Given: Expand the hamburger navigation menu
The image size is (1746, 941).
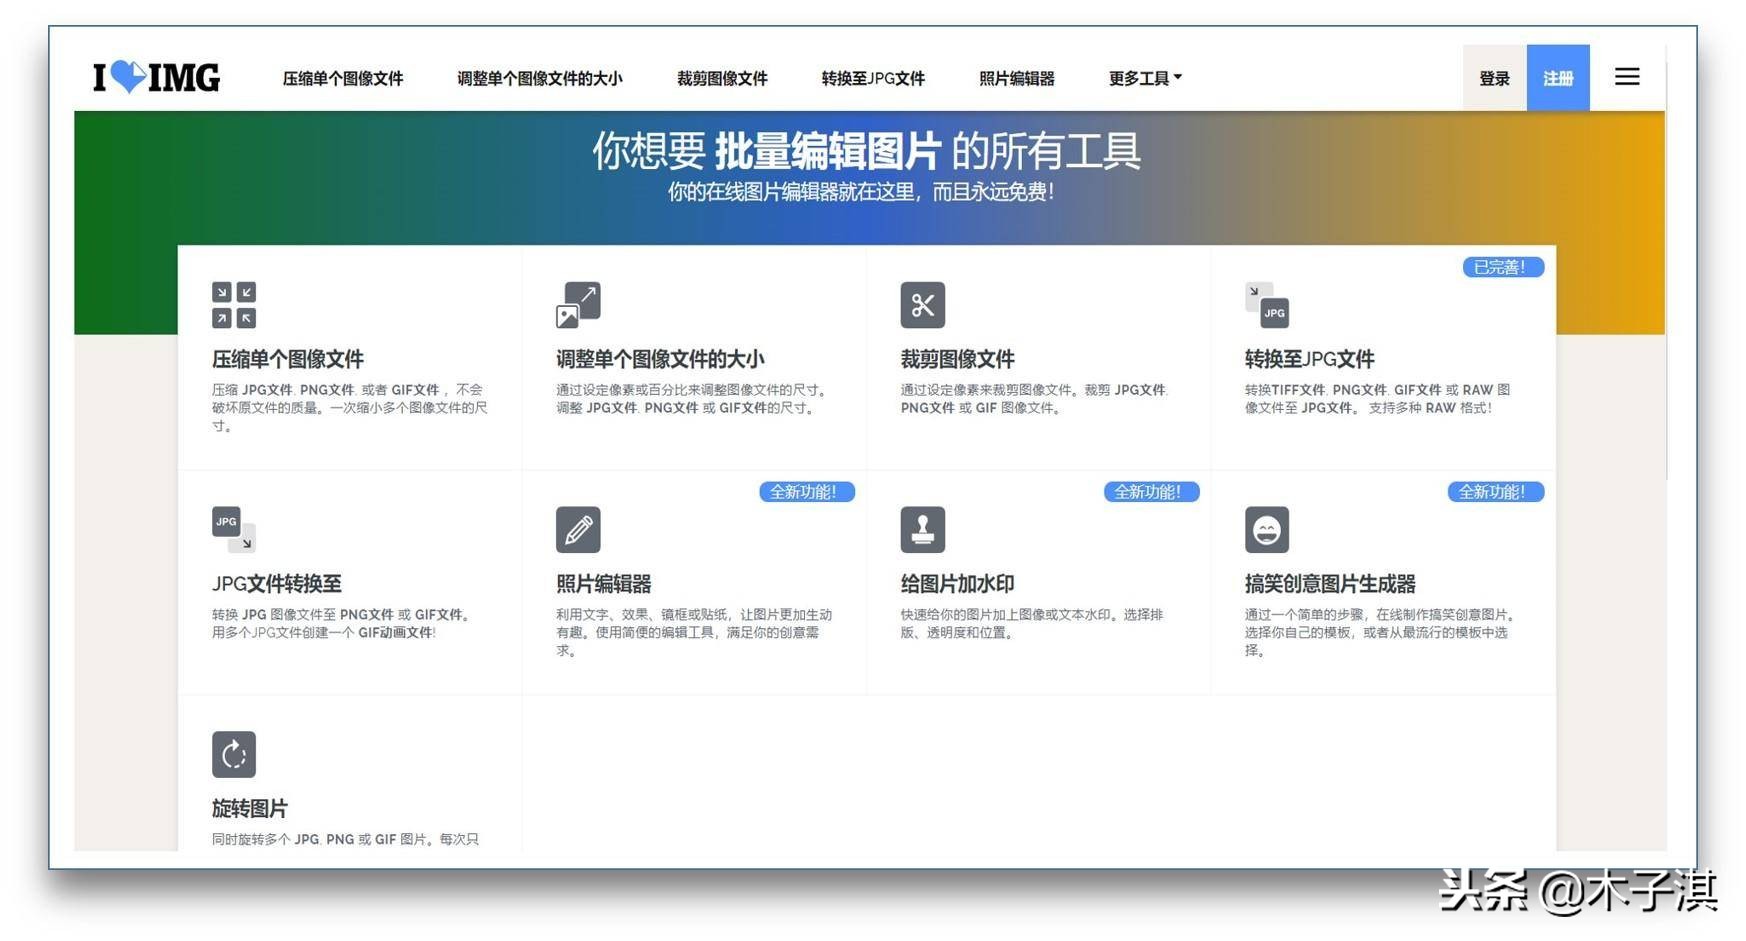Looking at the screenshot, I should (x=1627, y=76).
